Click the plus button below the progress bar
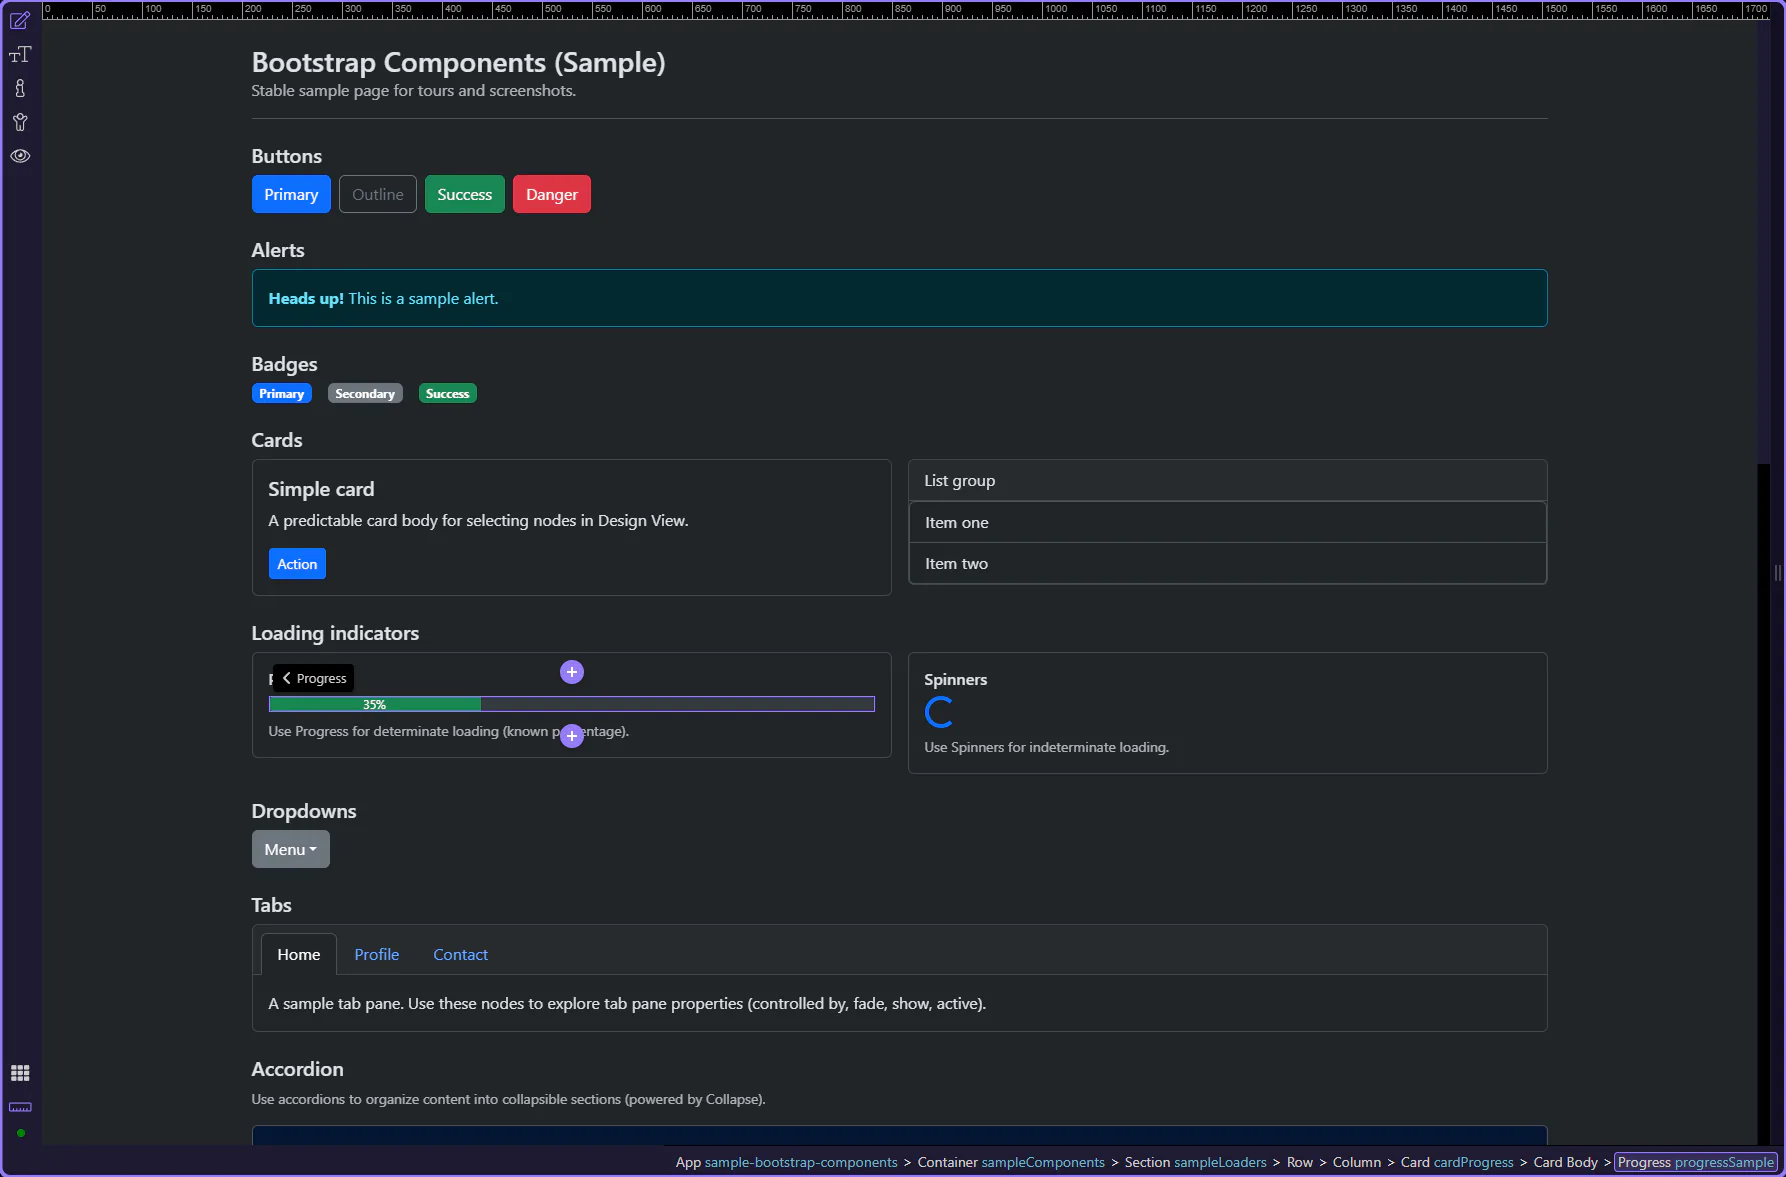The image size is (1786, 1177). tap(572, 736)
